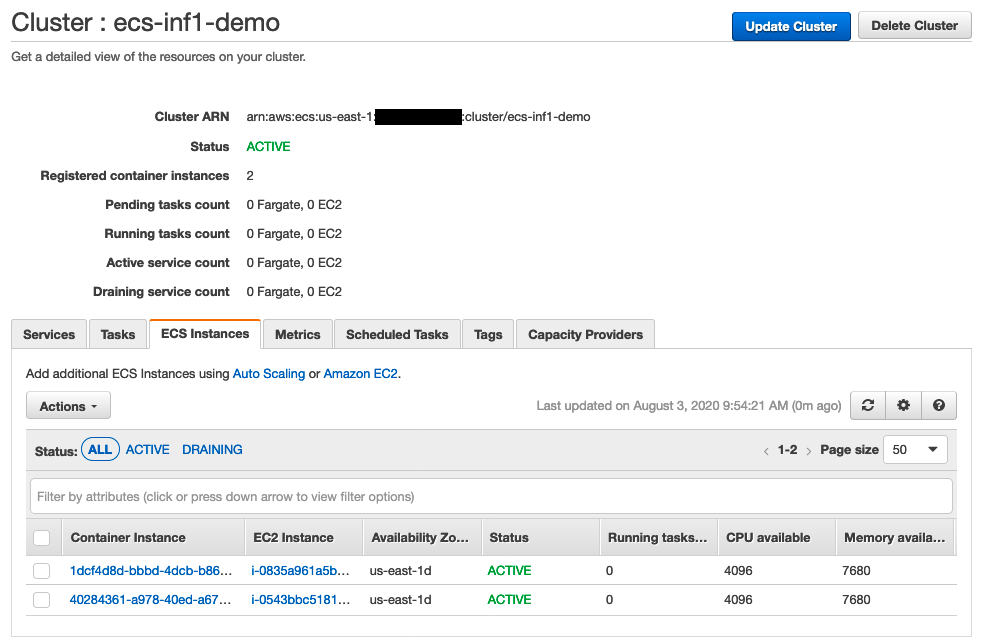Open the Capacity Providers tab

[x=585, y=334]
